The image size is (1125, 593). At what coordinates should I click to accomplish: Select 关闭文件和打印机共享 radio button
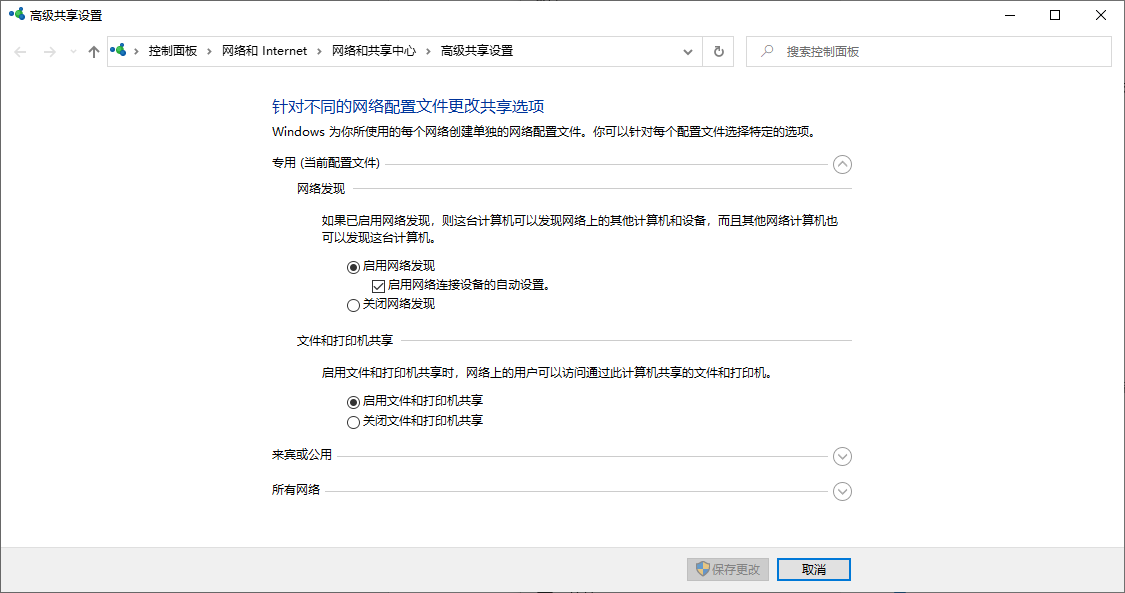point(353,422)
